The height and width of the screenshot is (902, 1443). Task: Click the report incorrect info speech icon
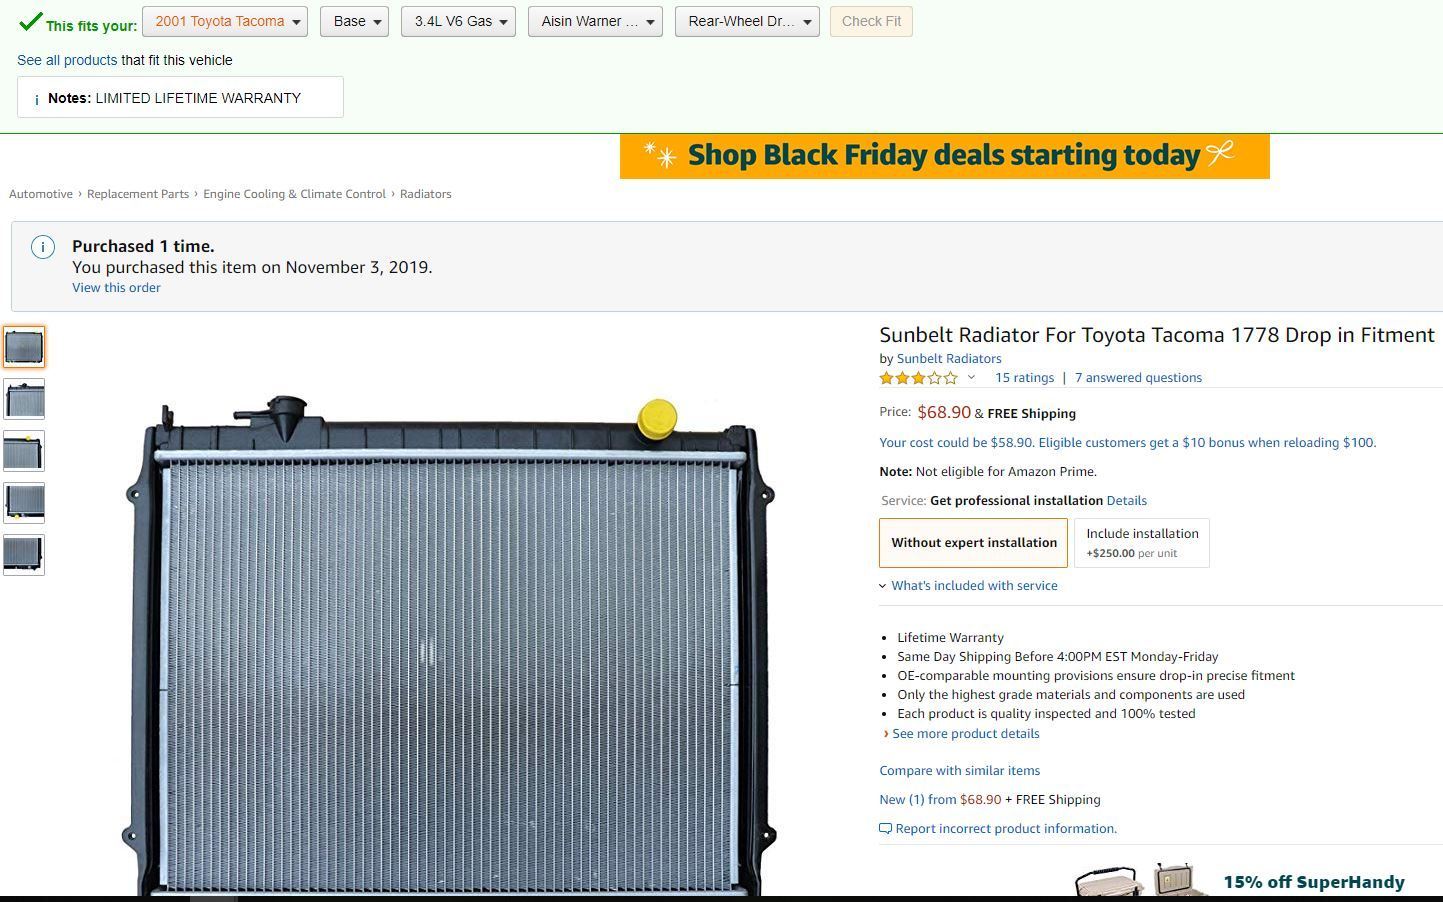tap(885, 829)
